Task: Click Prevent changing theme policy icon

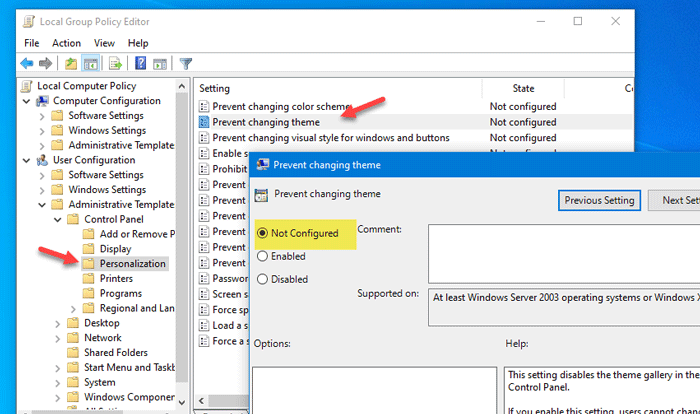Action: [204, 122]
